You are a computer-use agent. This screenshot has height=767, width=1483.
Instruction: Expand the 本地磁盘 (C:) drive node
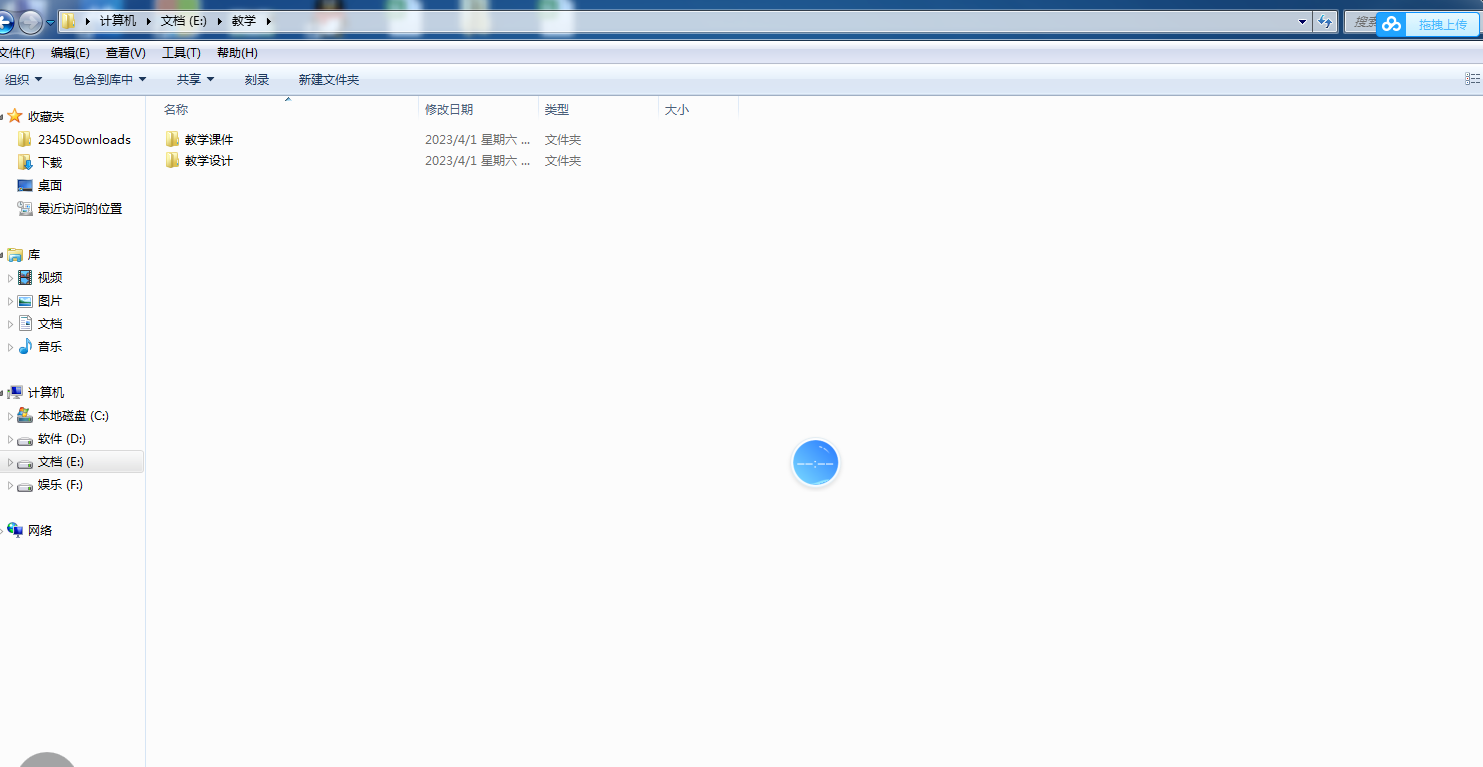coord(11,416)
